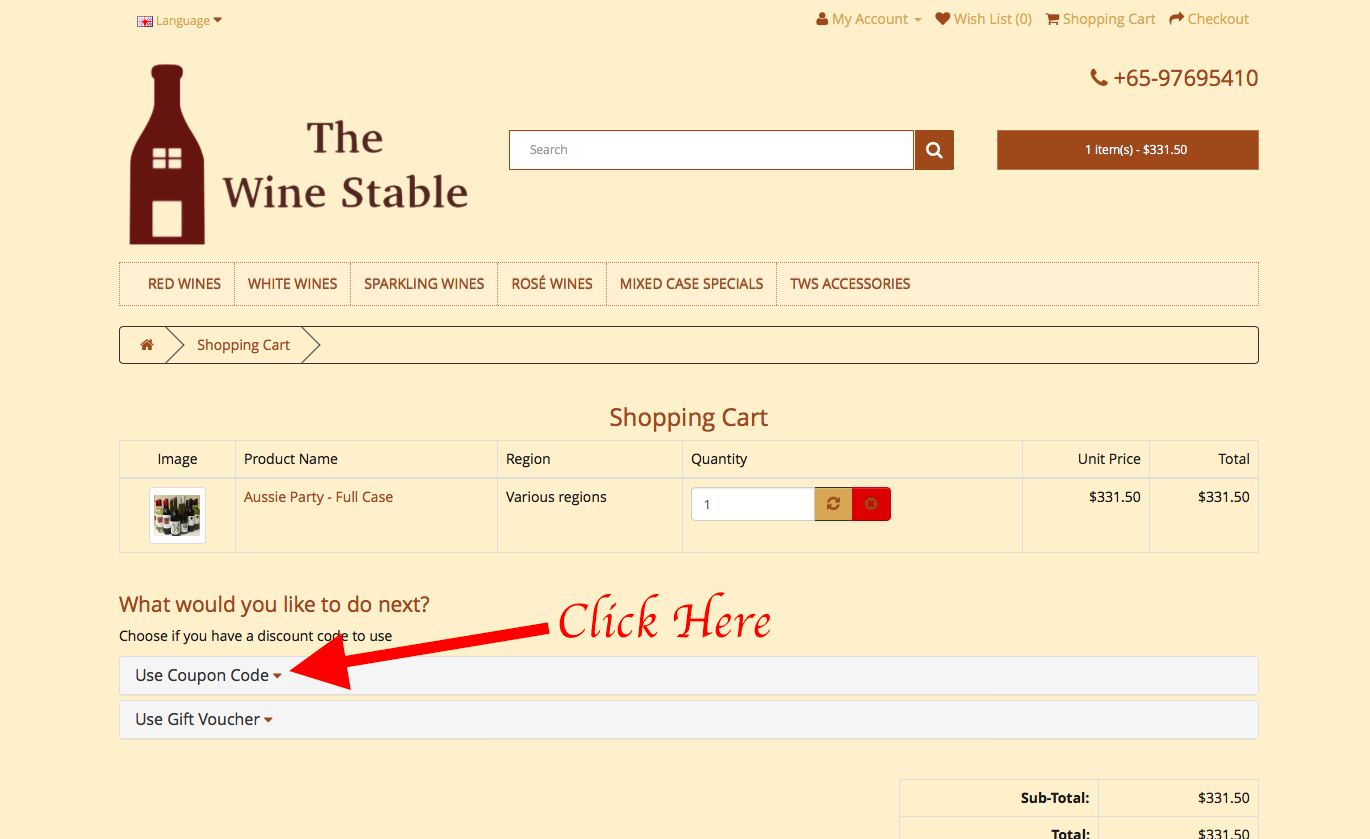Click the heart icon for Wish List
This screenshot has height=839, width=1370.
pyautogui.click(x=942, y=19)
